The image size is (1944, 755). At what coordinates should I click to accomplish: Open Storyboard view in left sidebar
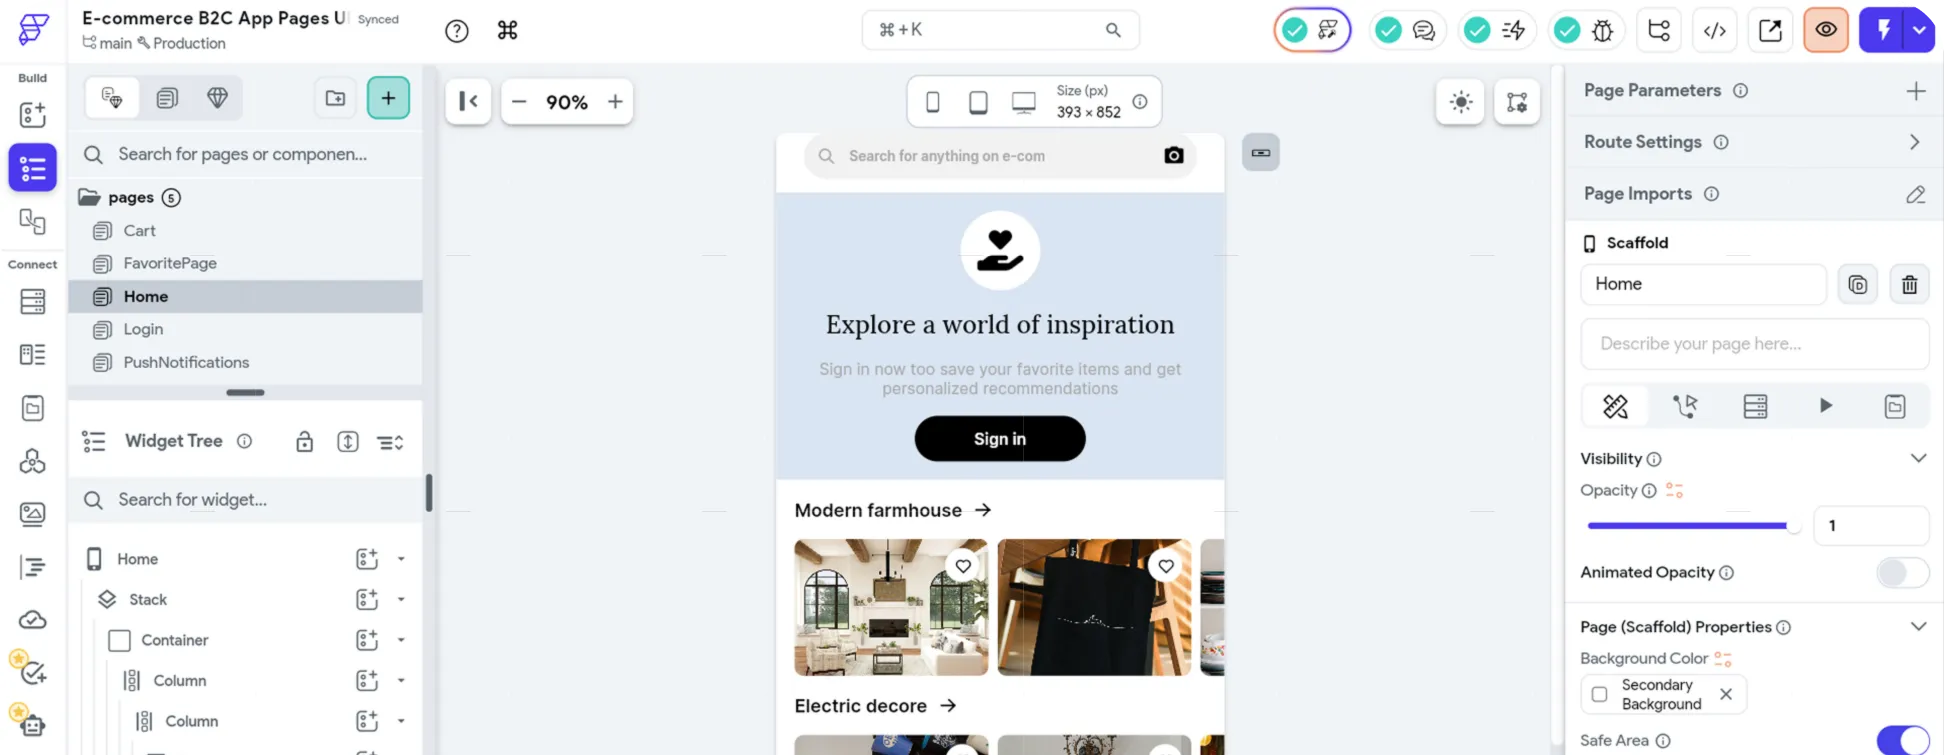[32, 220]
